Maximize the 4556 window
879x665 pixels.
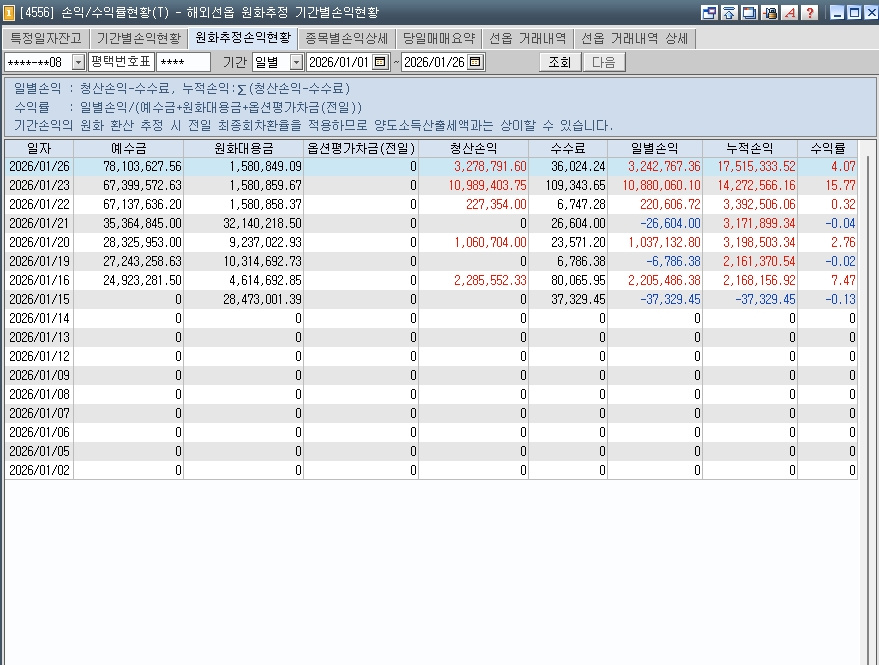tap(854, 12)
